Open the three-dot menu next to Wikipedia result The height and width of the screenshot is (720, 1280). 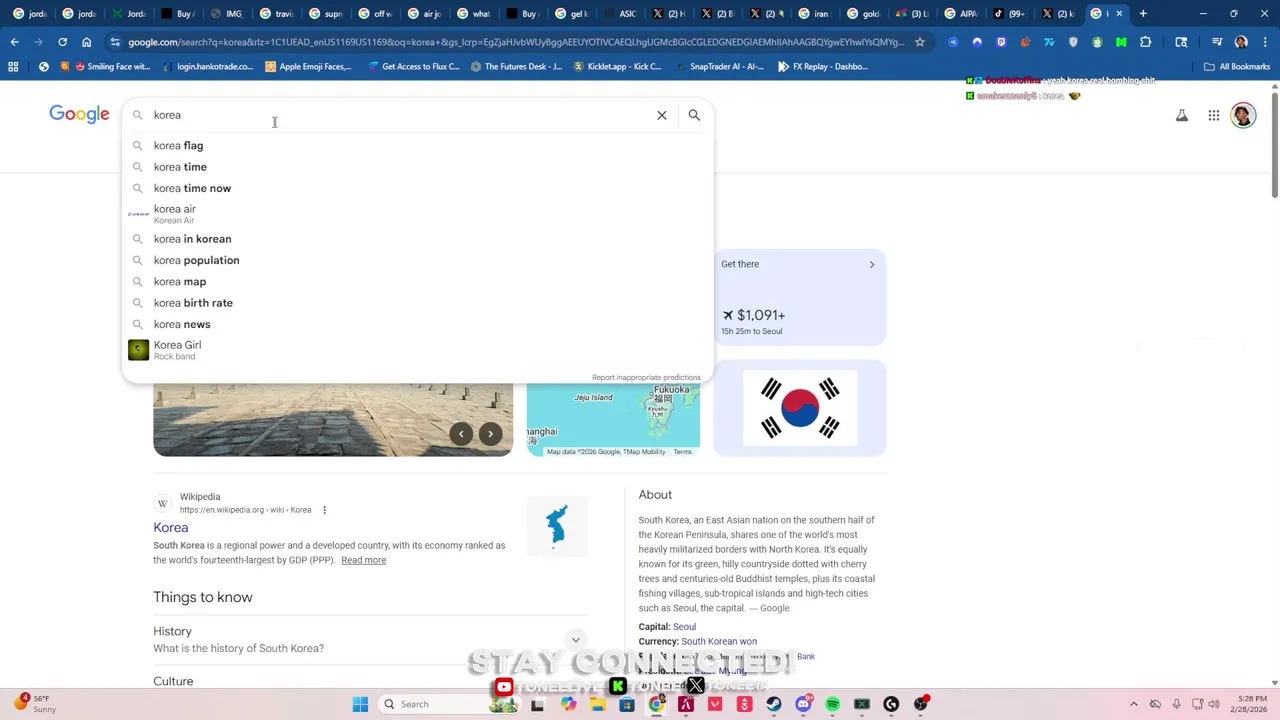[324, 510]
